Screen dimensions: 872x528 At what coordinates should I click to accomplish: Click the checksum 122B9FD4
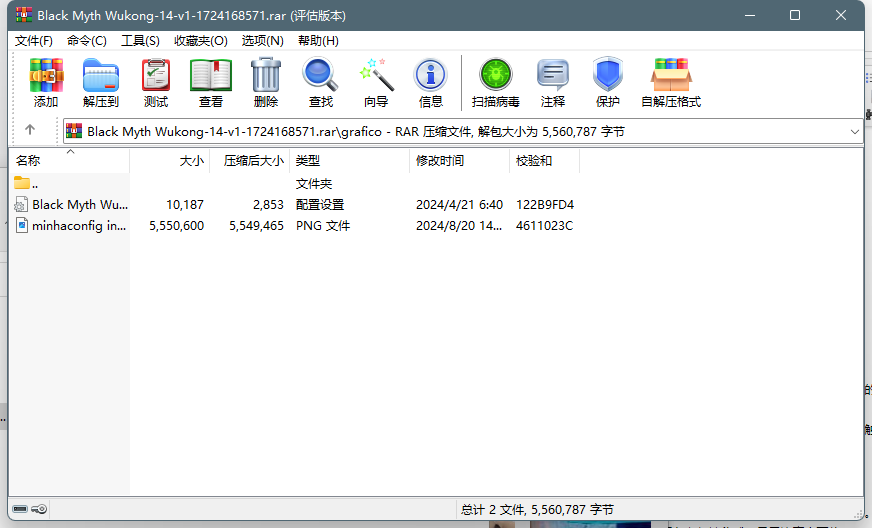545,205
